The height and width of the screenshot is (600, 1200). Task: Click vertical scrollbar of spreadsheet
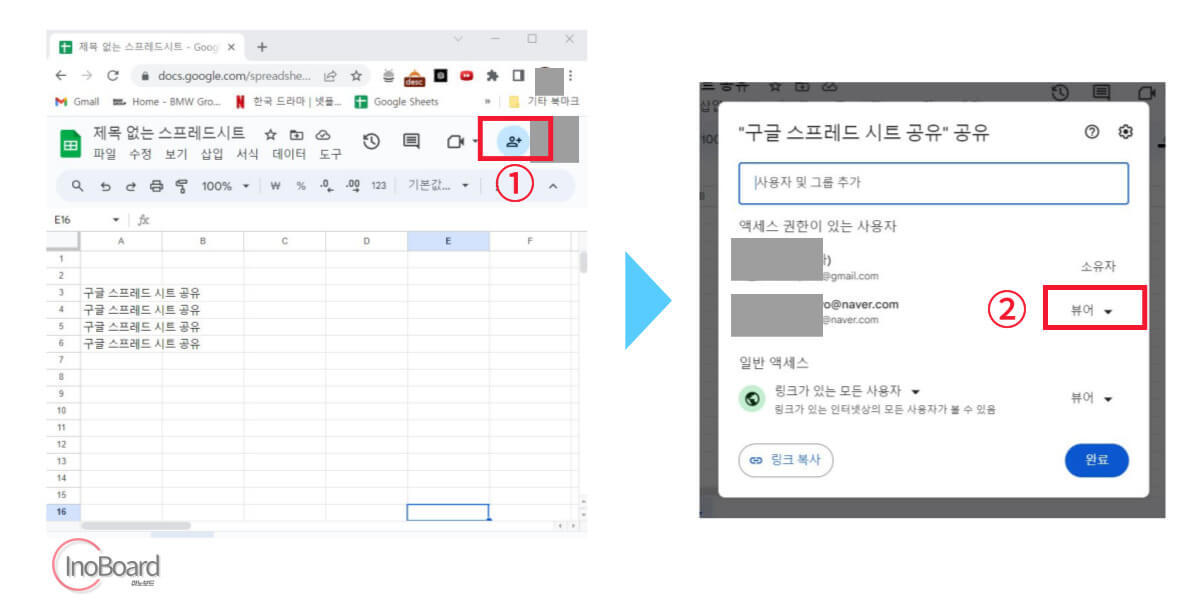(x=582, y=262)
